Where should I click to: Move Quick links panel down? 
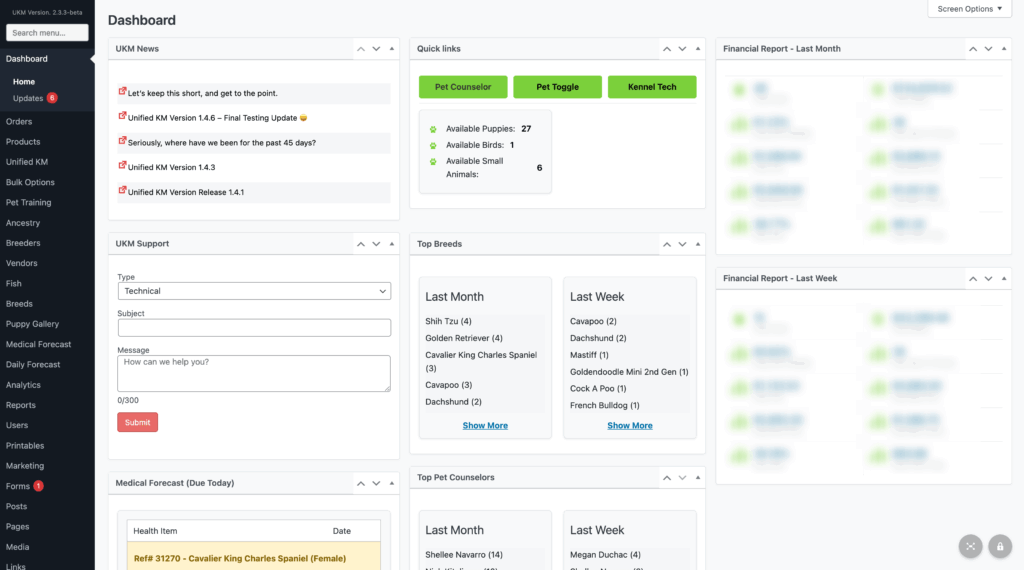click(682, 49)
